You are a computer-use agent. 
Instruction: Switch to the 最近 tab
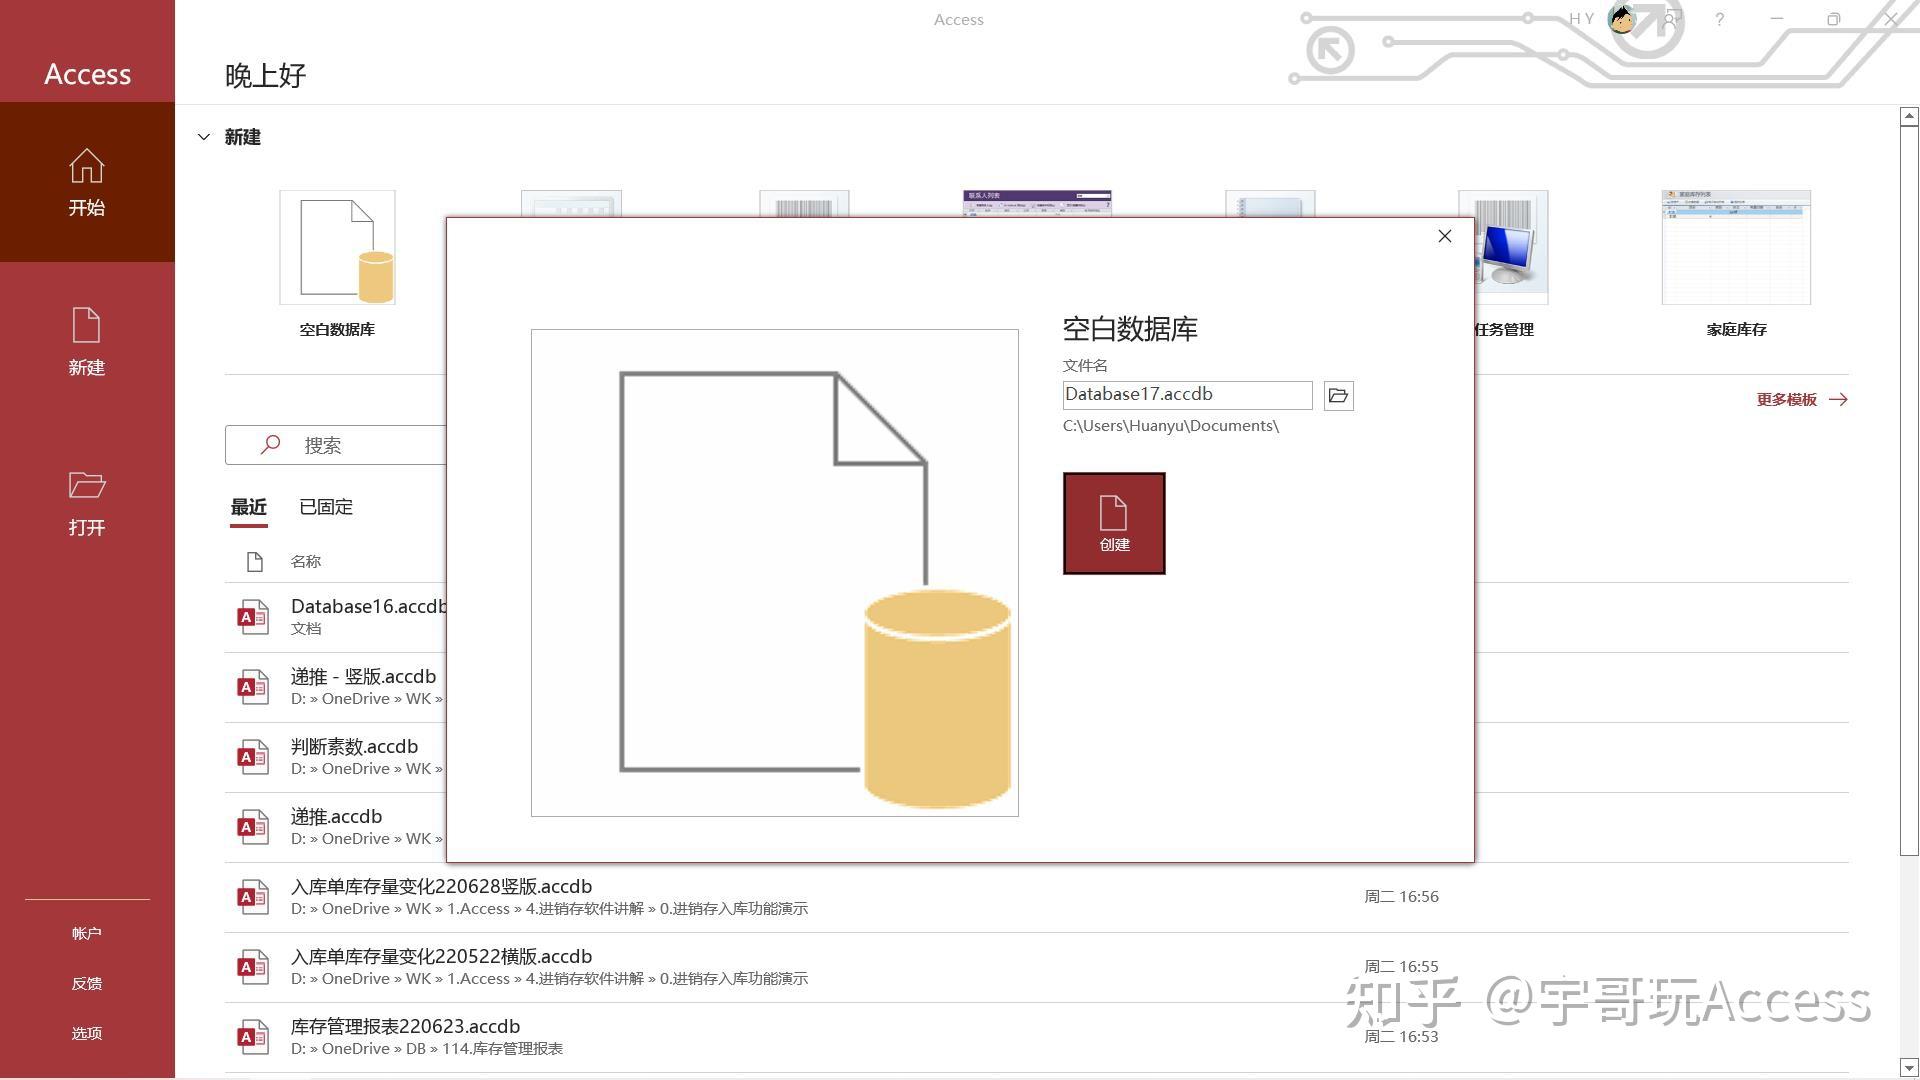click(x=249, y=507)
